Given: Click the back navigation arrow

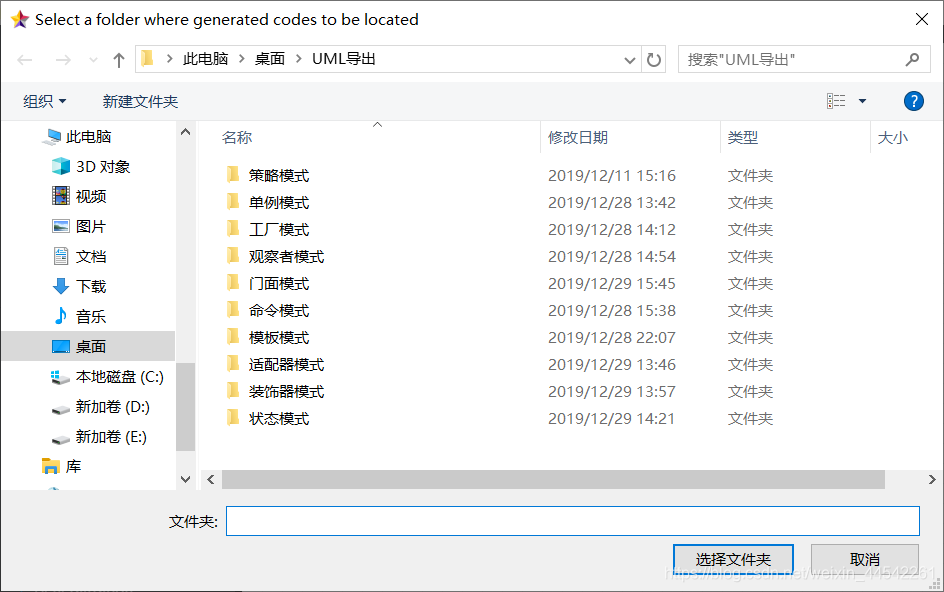Looking at the screenshot, I should 24,59.
